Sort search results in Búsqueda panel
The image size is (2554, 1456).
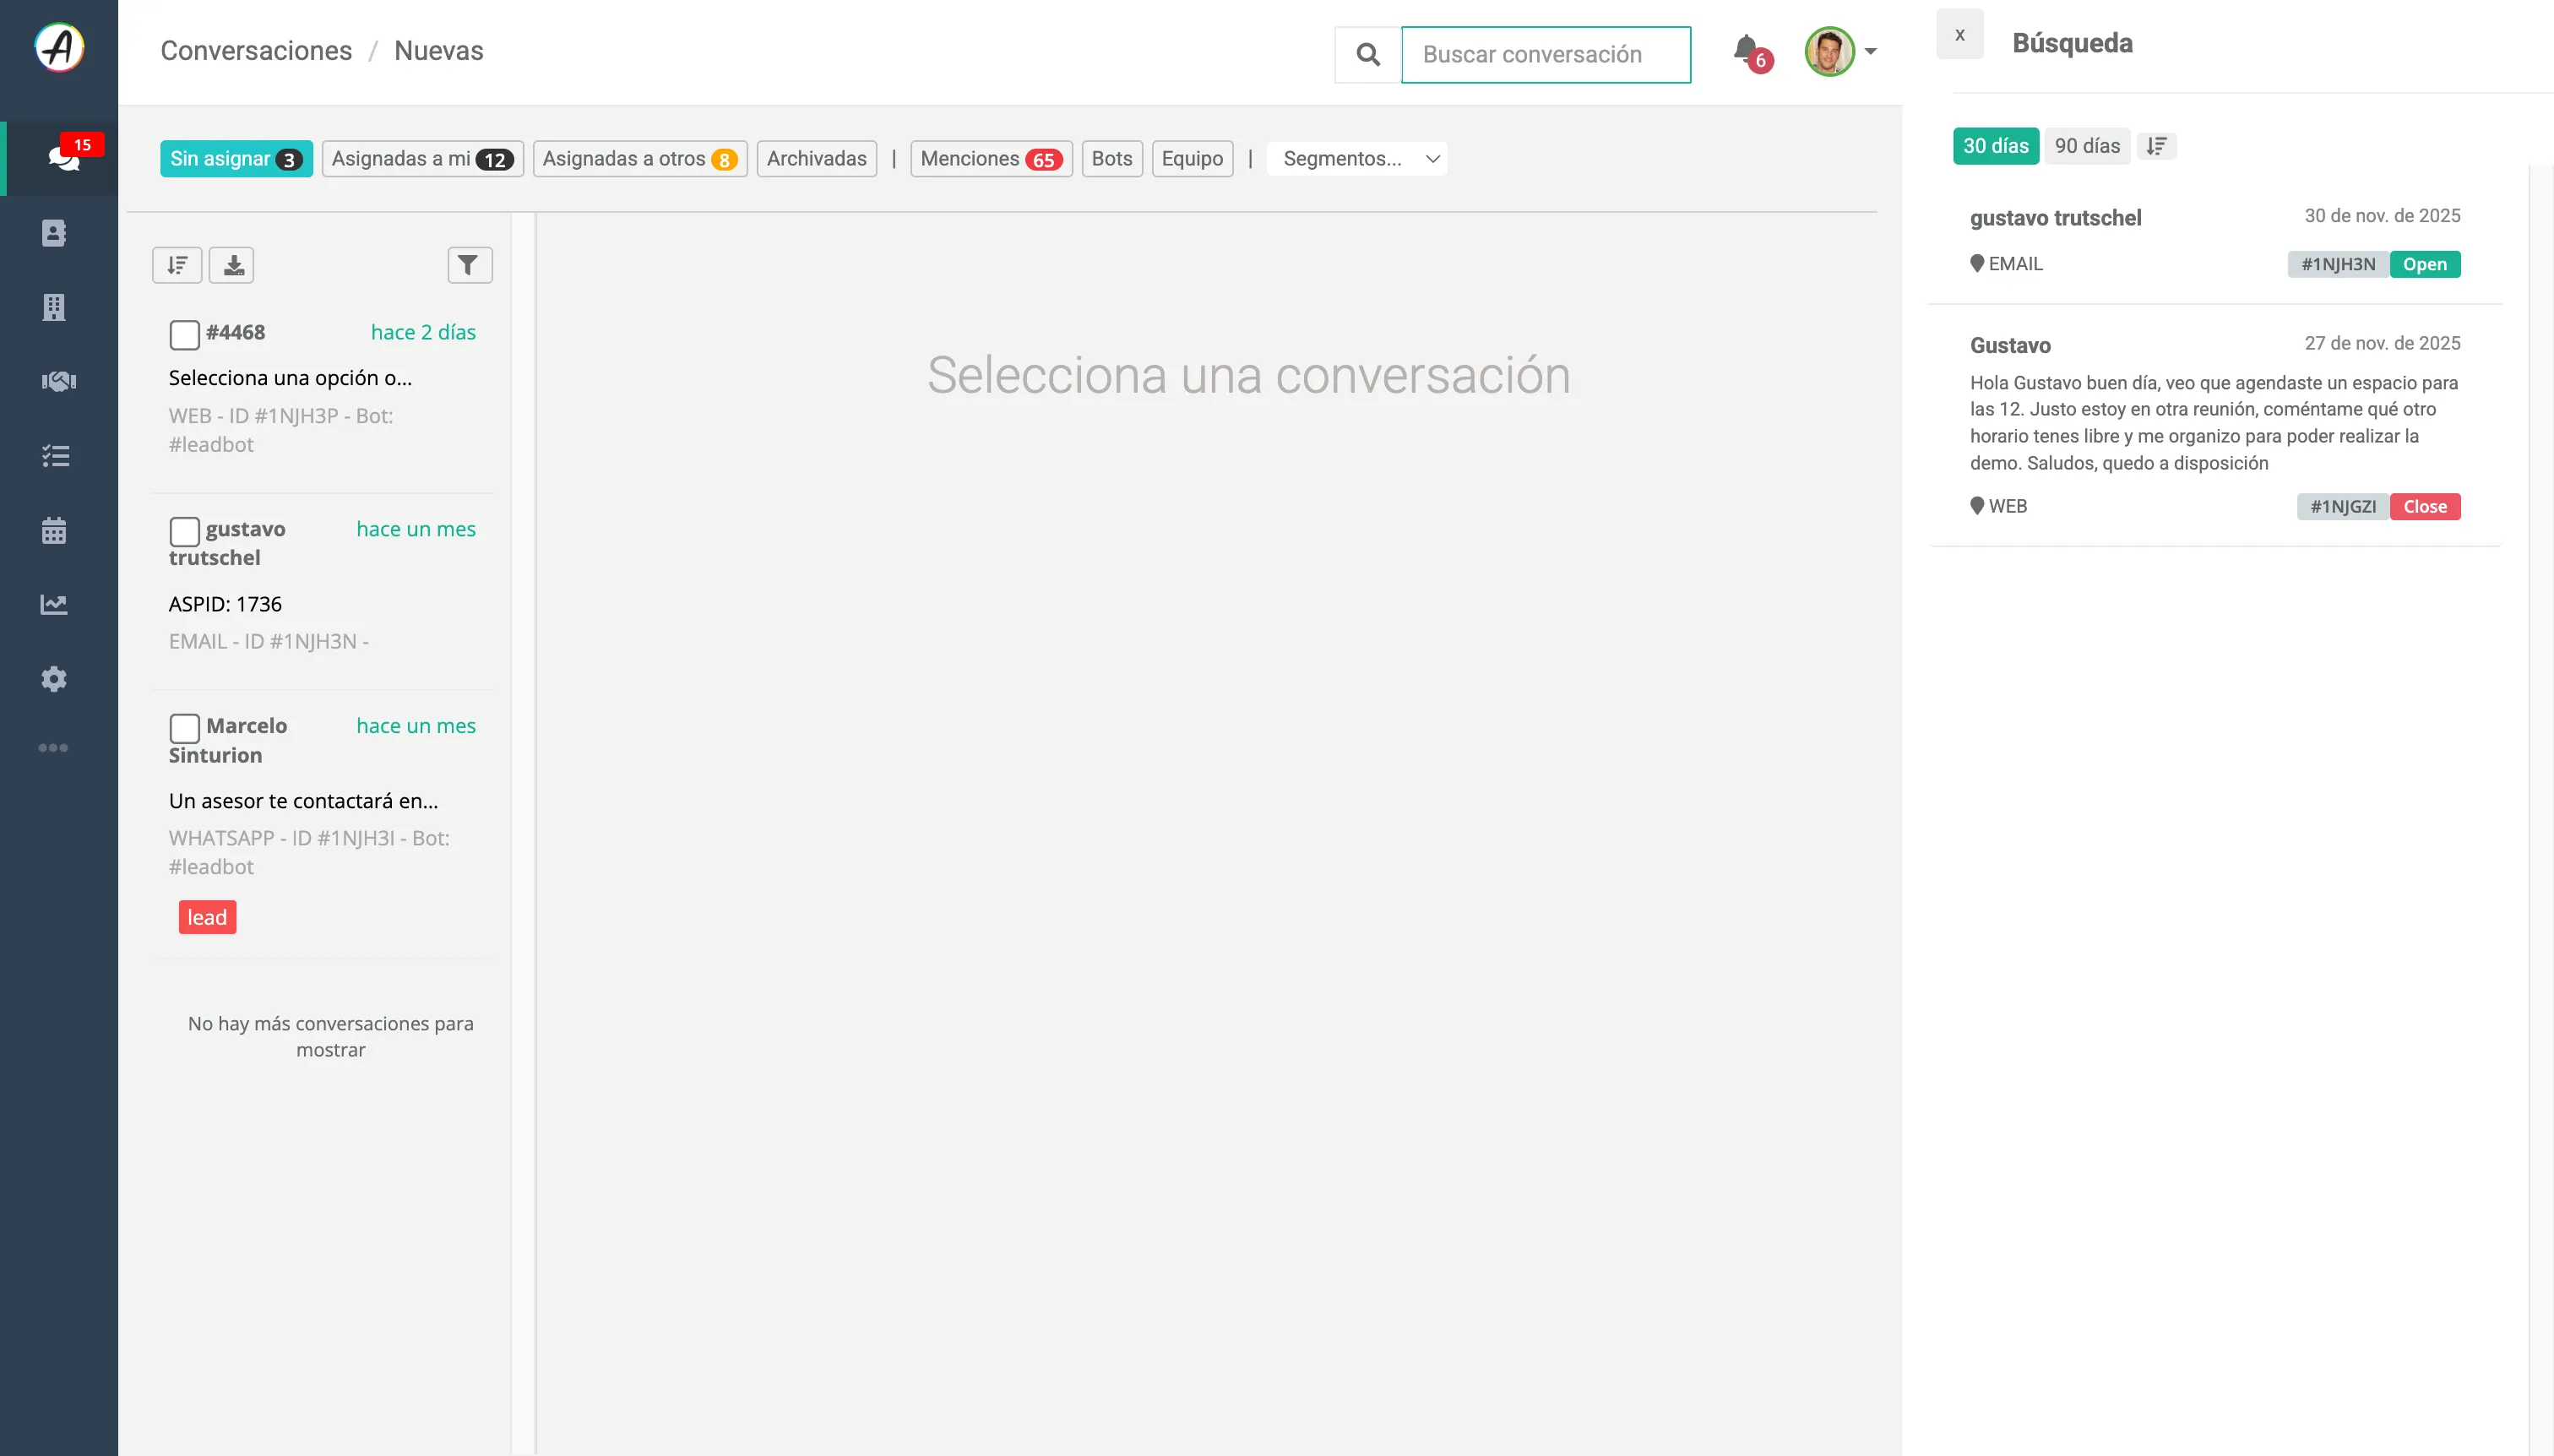(2157, 146)
